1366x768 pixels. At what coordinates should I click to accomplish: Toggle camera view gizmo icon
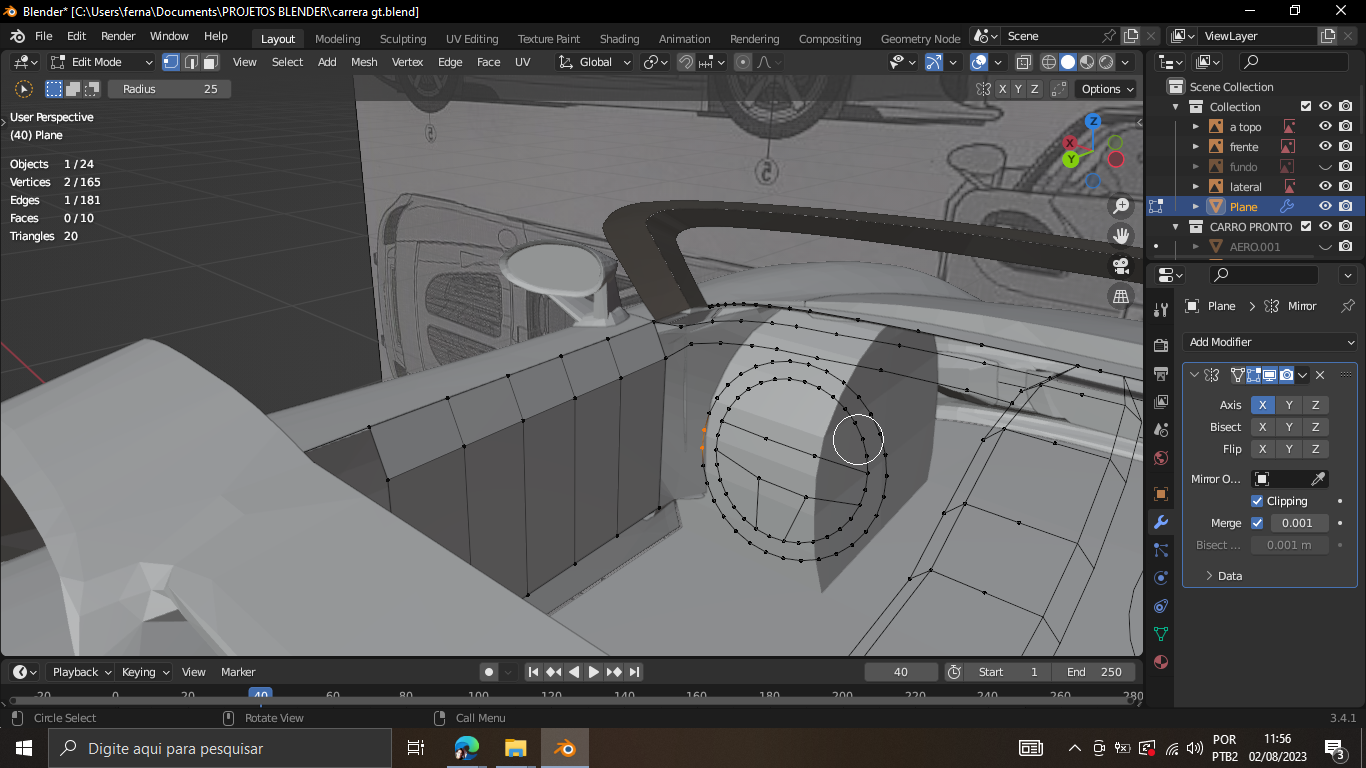pos(1121,266)
